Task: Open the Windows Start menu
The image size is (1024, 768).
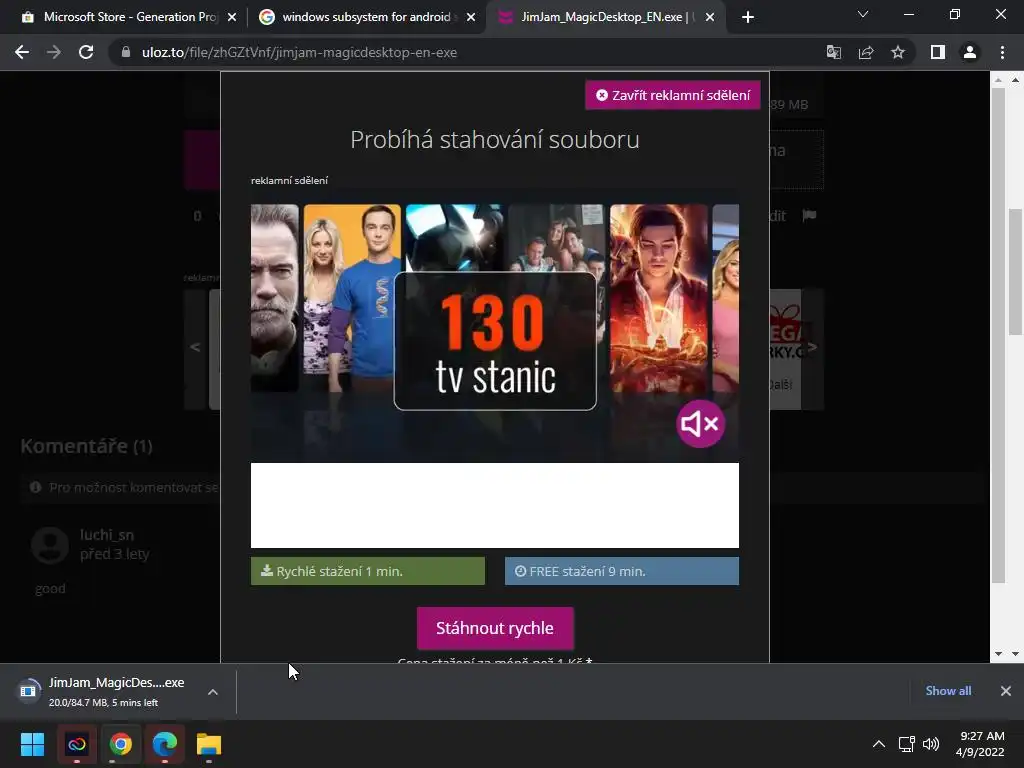Action: (x=32, y=744)
